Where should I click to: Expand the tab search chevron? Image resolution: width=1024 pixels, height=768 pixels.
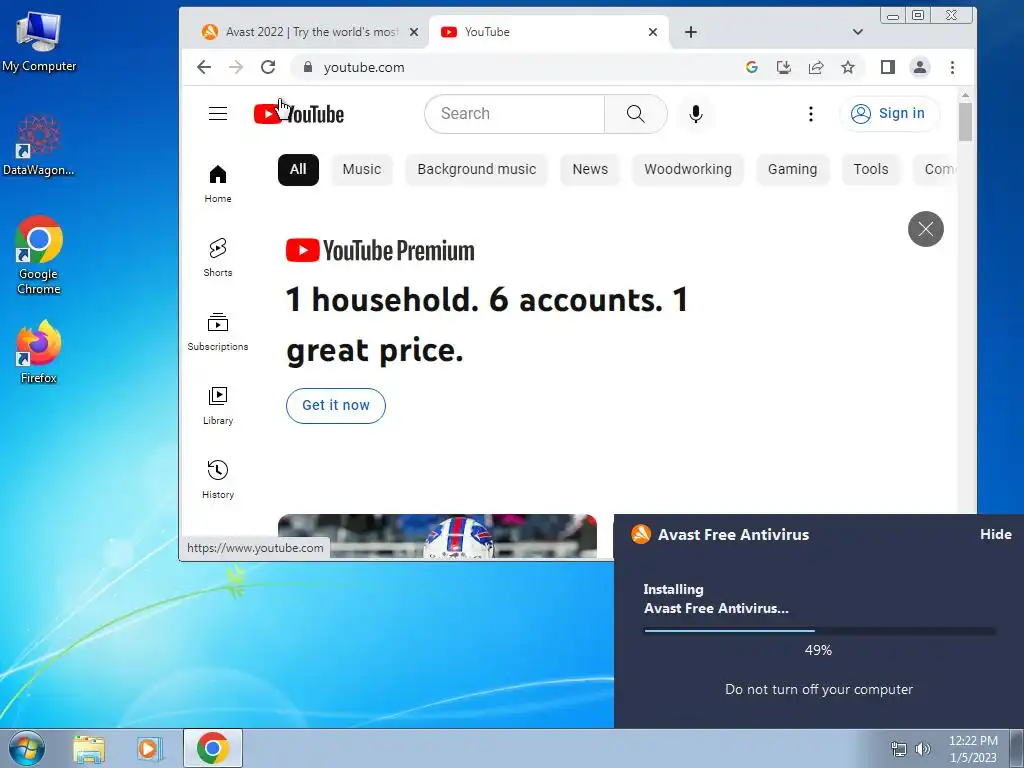(x=857, y=32)
